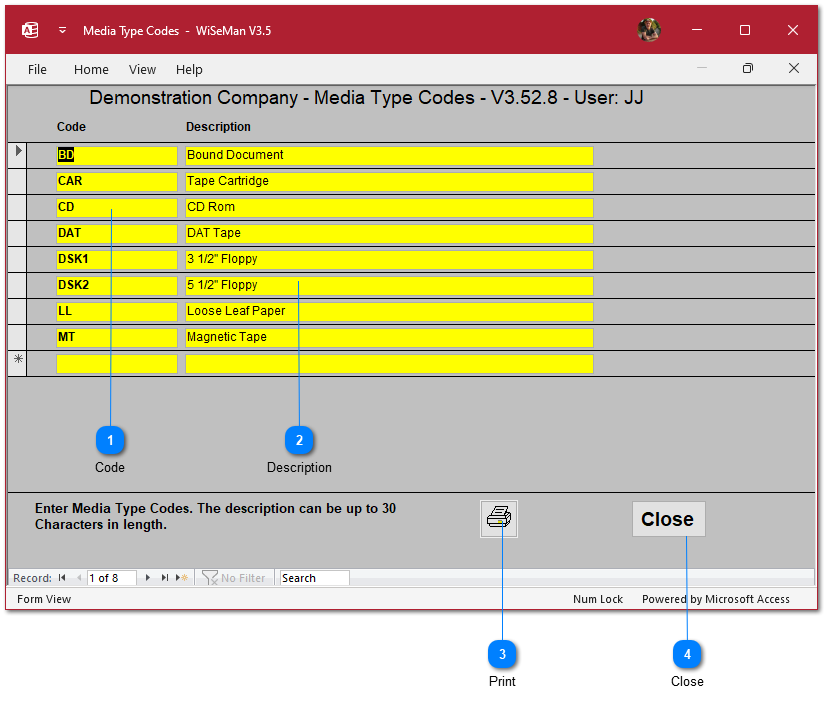Image resolution: width=827 pixels, height=705 pixels.
Task: Click the Print icon button
Action: pos(499,519)
